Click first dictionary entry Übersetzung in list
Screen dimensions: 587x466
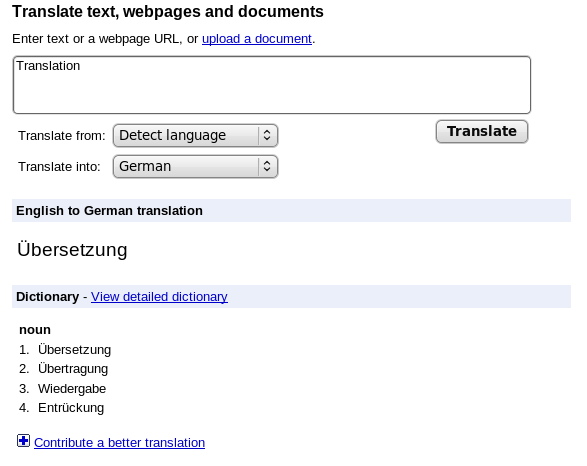pos(74,350)
